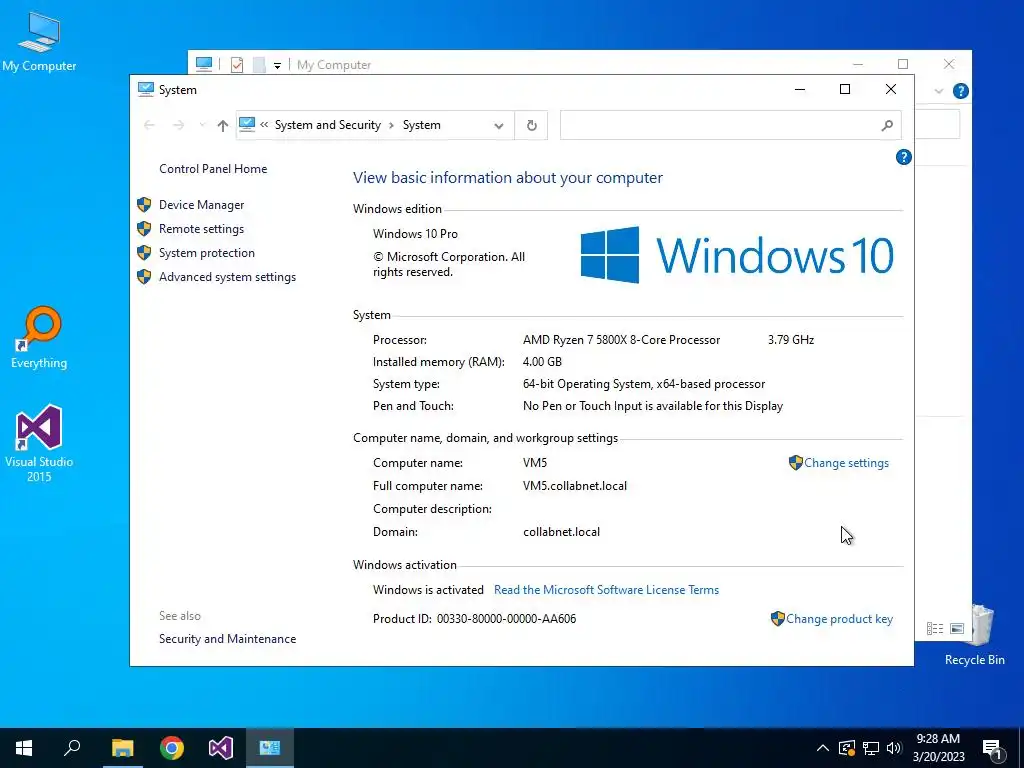
Task: Click the search magnifier icon in System window
Action: [x=887, y=125]
